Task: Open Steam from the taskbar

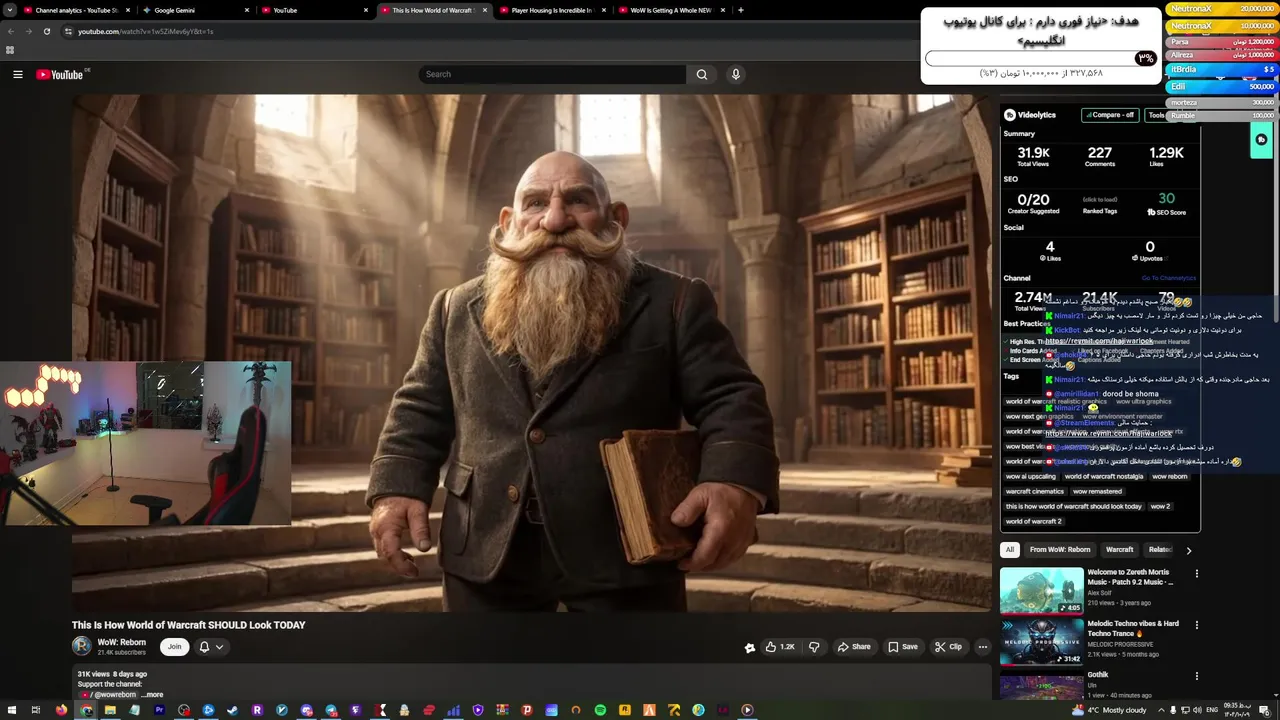Action: (233, 710)
